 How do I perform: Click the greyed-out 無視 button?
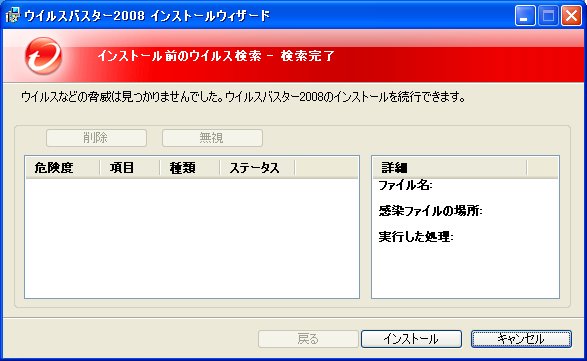point(212,138)
